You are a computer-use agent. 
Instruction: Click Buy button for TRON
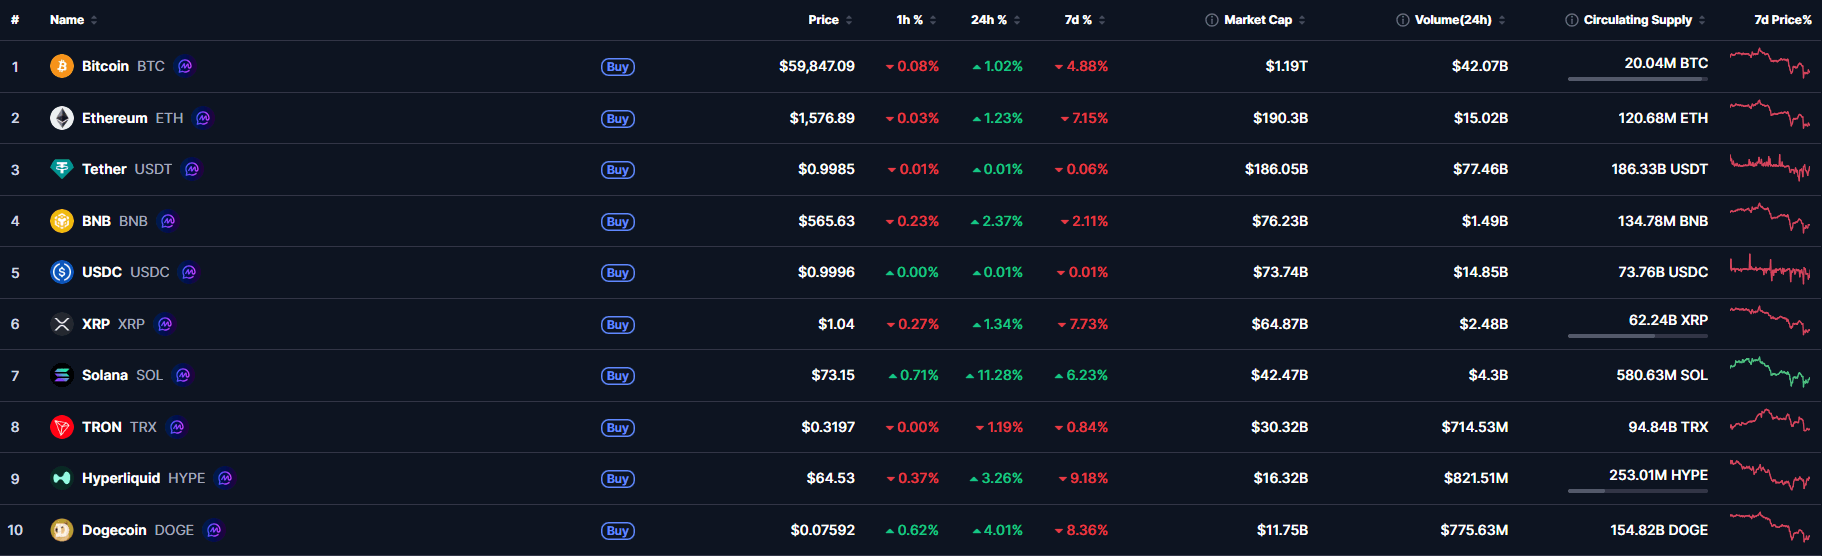tap(618, 428)
